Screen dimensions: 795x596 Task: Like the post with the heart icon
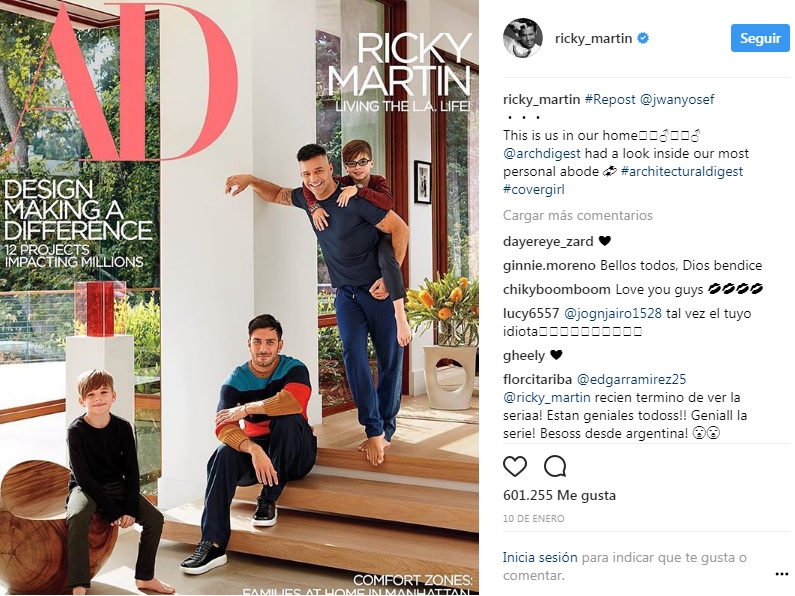515,466
